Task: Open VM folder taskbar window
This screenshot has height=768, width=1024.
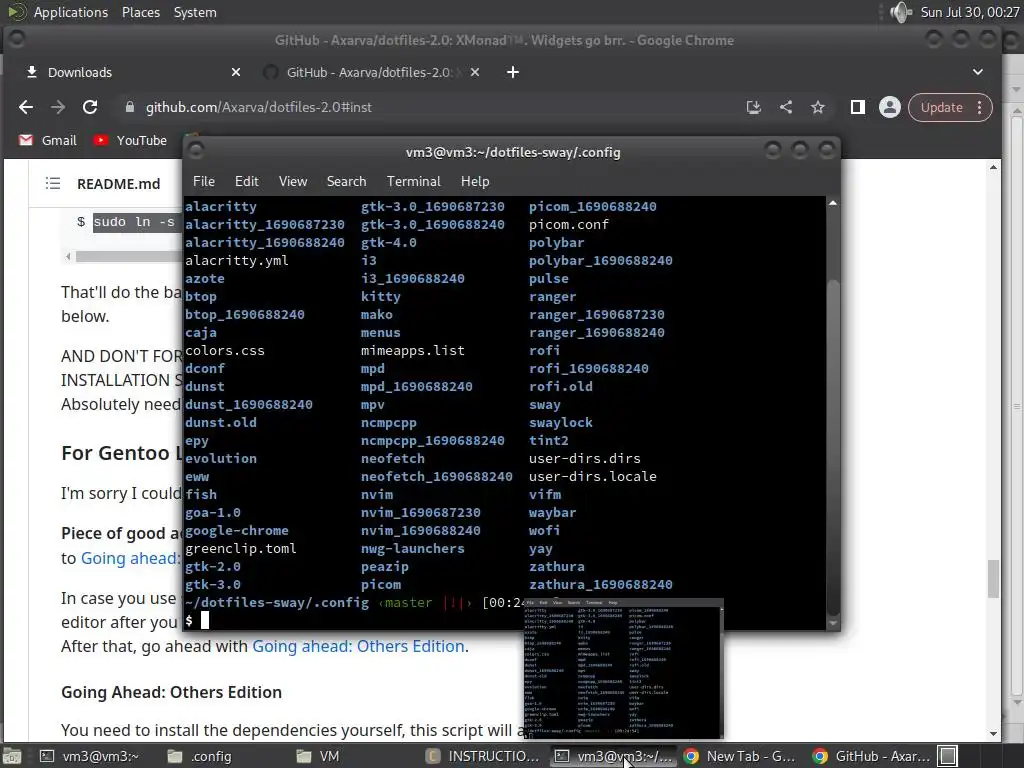Action: tap(318, 756)
